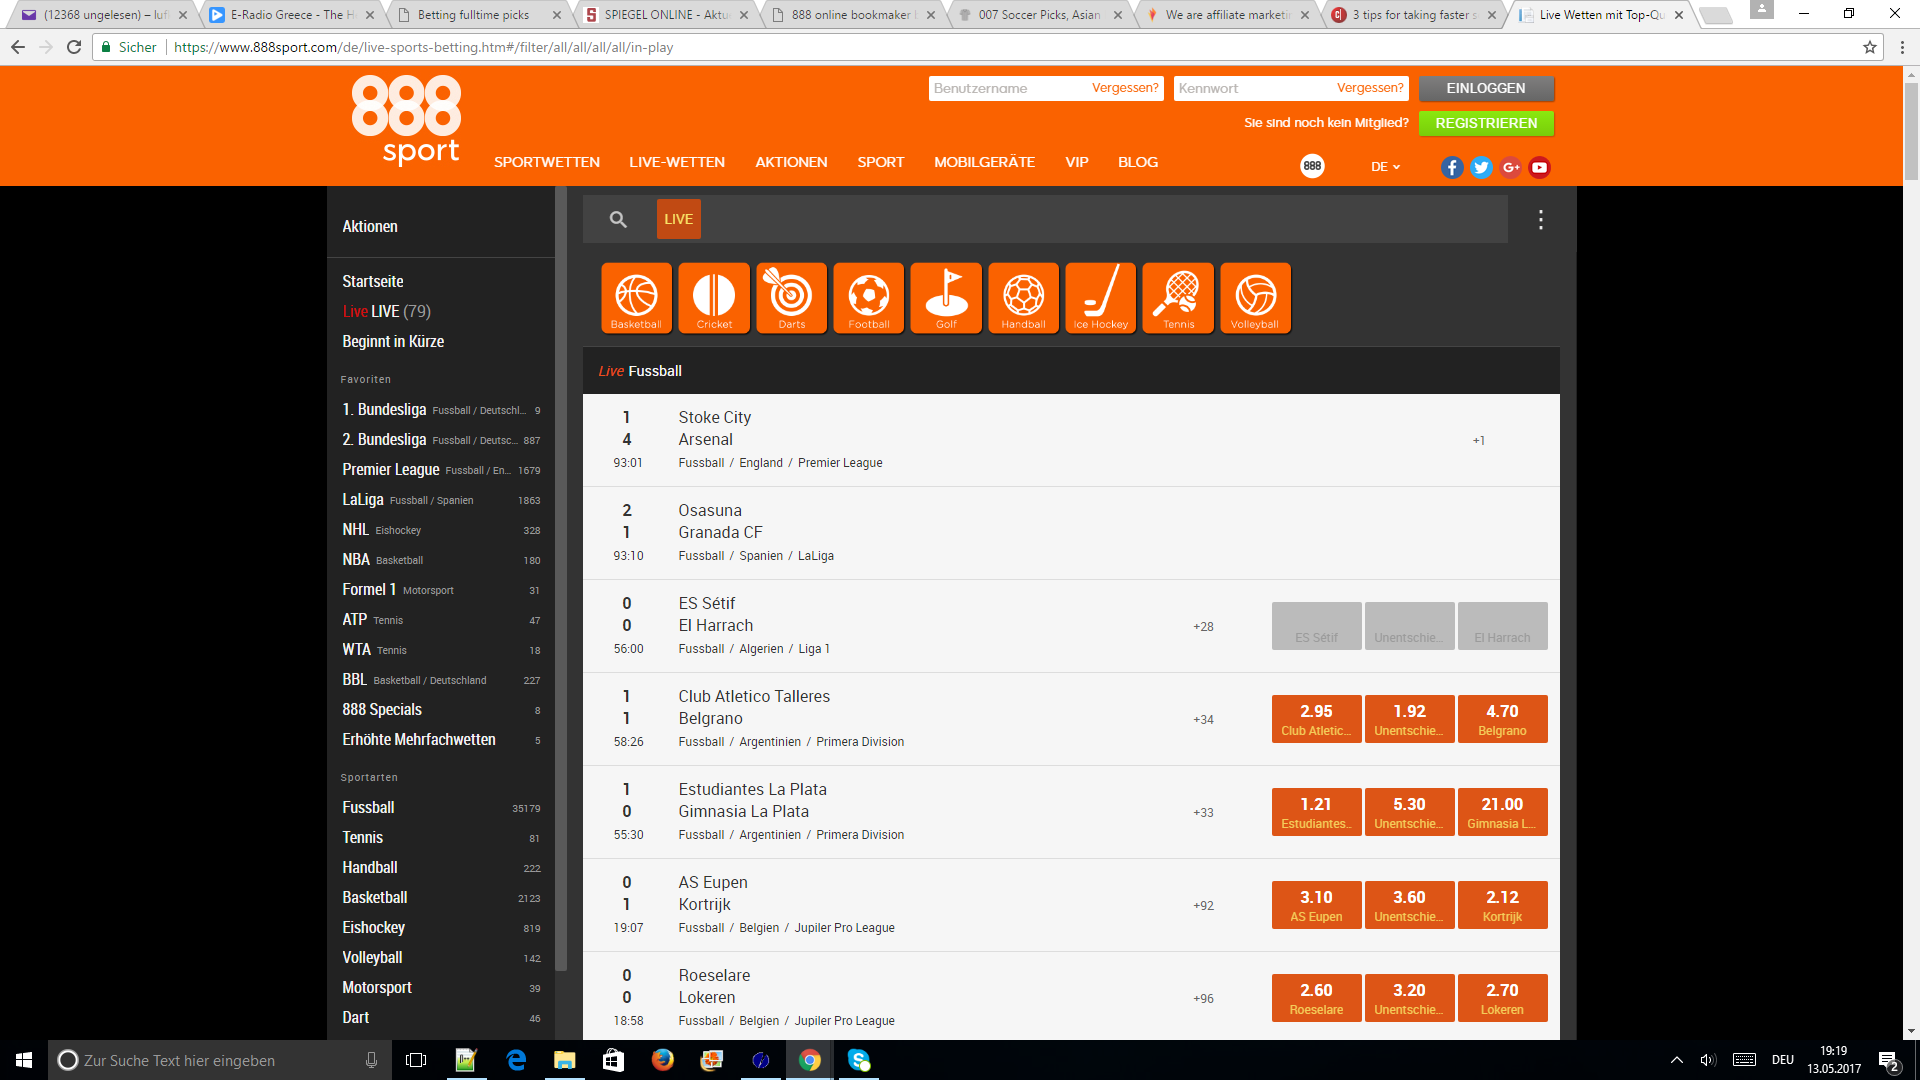Open Windows Start menu
The height and width of the screenshot is (1080, 1920).
click(x=24, y=1060)
